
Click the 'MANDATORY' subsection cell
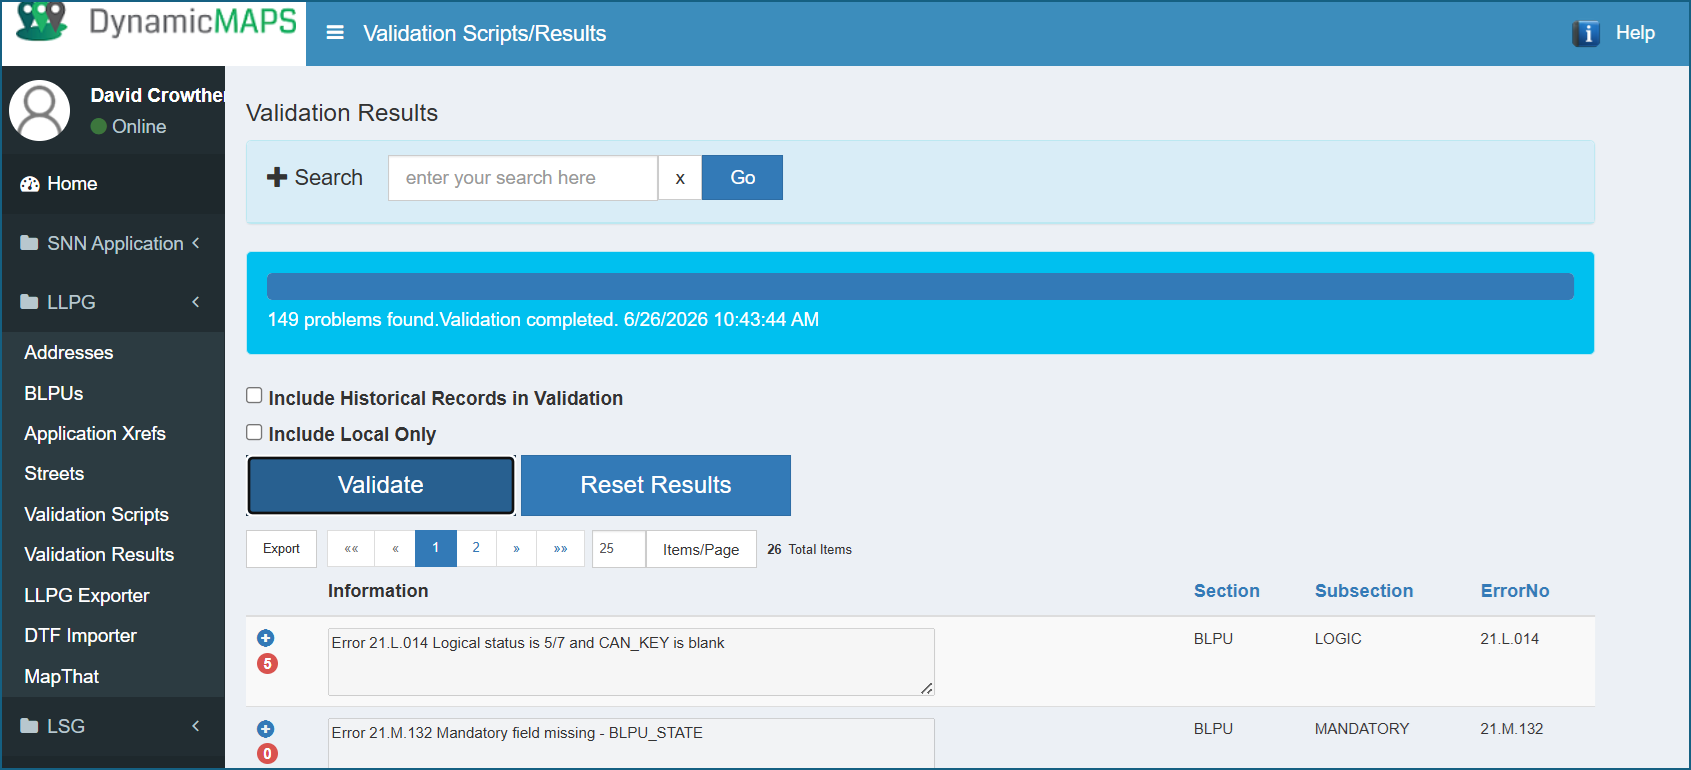[1362, 729]
